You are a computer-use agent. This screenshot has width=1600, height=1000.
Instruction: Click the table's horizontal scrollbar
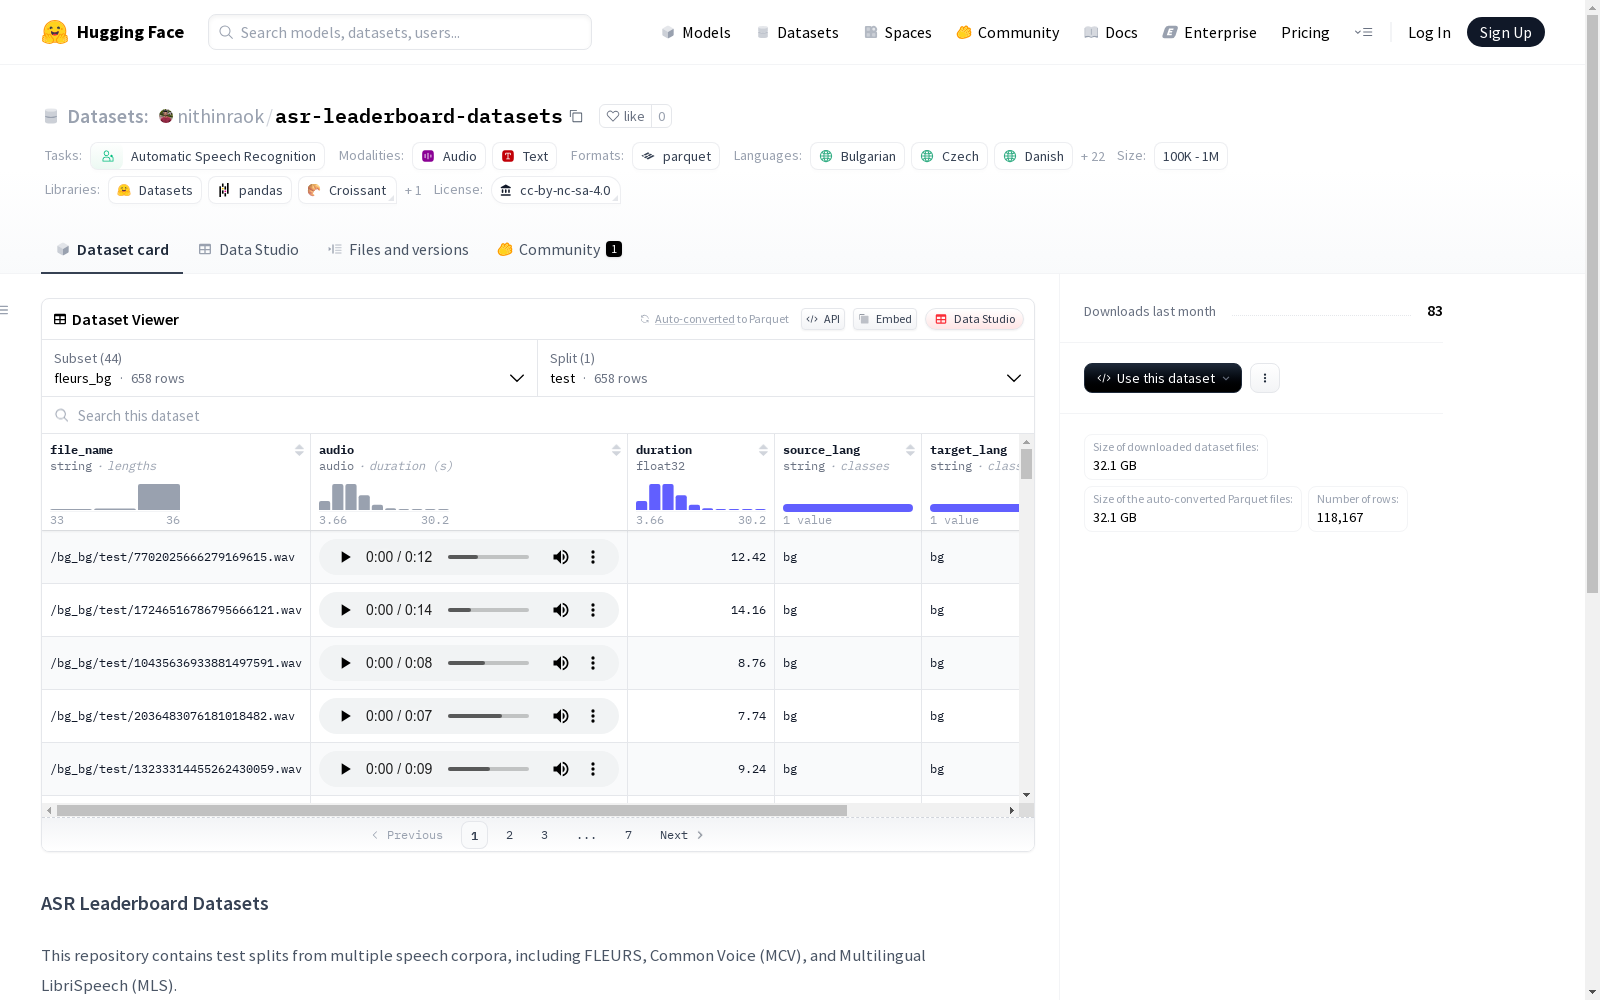(452, 810)
